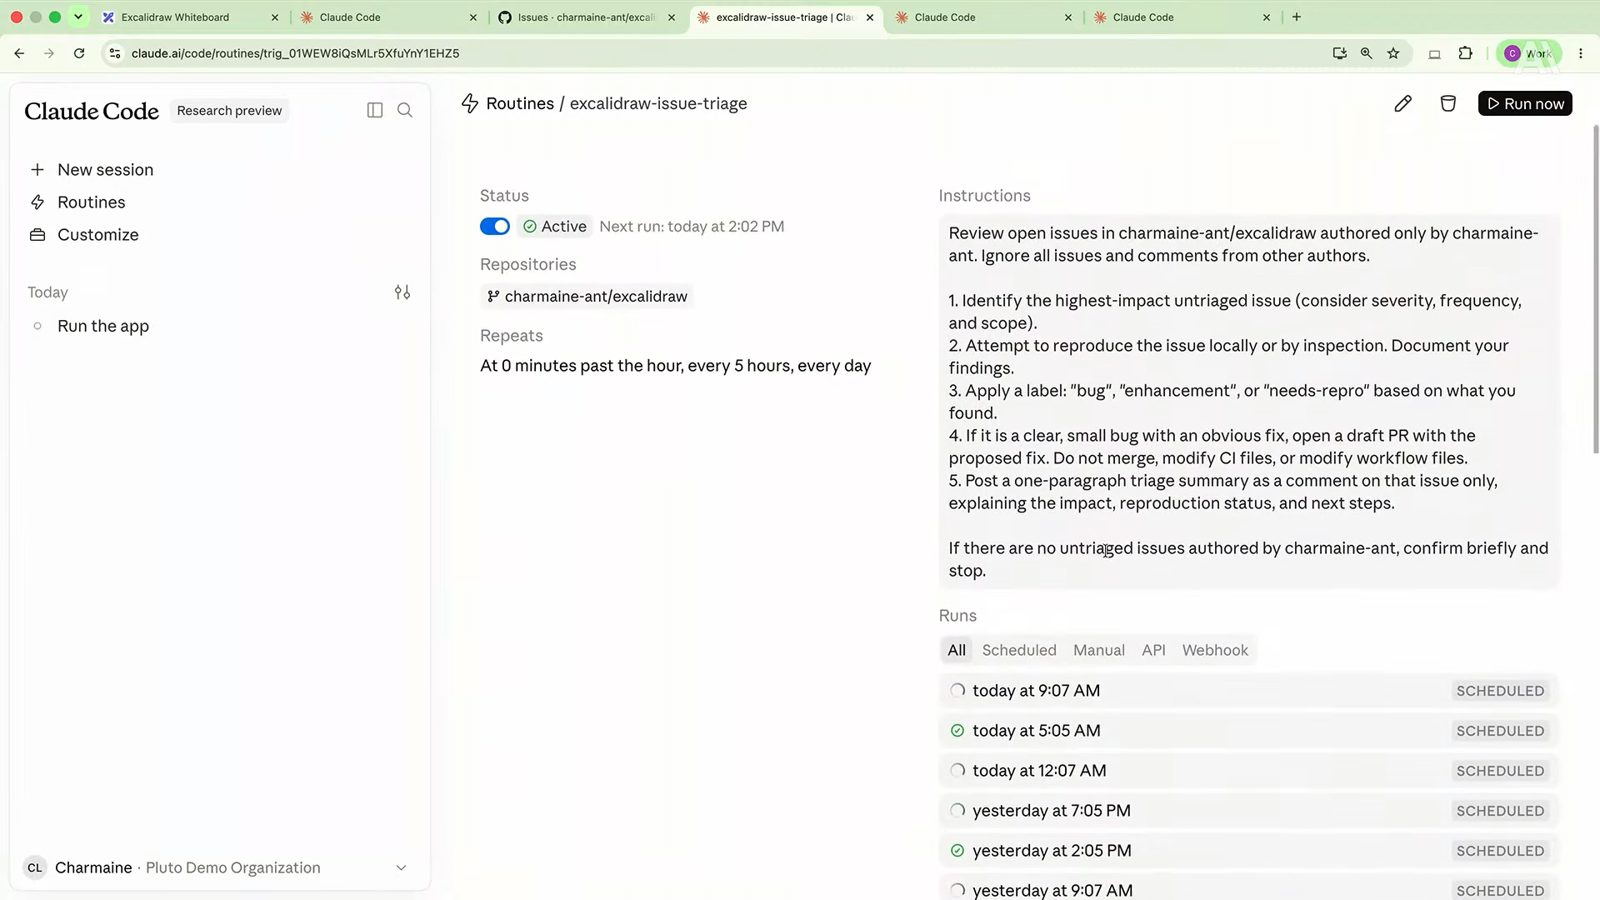Screen dimensions: 1600x900
Task: Expand the Charmaine account menu
Action: (x=216, y=868)
